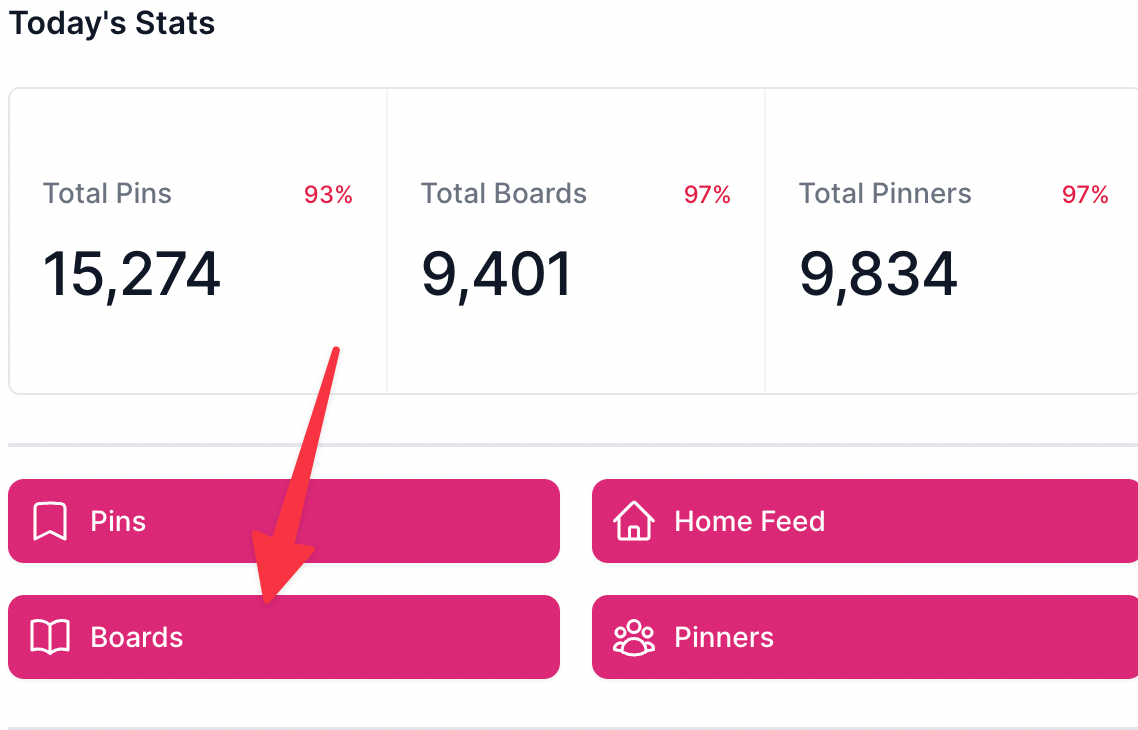Click the open book icon beside Boards
This screenshot has height=730, width=1138.
pyautogui.click(x=50, y=637)
